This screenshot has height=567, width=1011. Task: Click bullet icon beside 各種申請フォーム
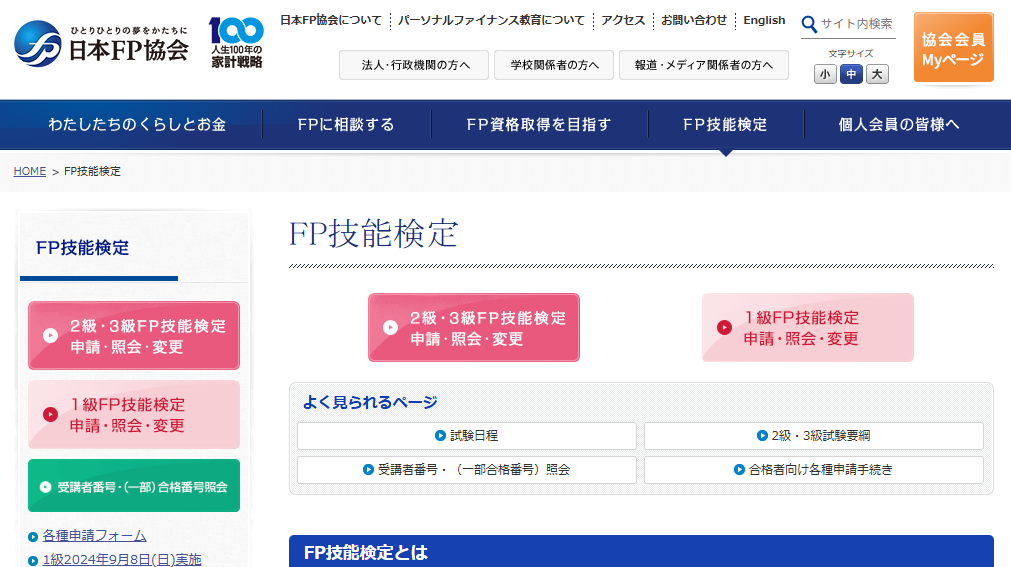33,537
